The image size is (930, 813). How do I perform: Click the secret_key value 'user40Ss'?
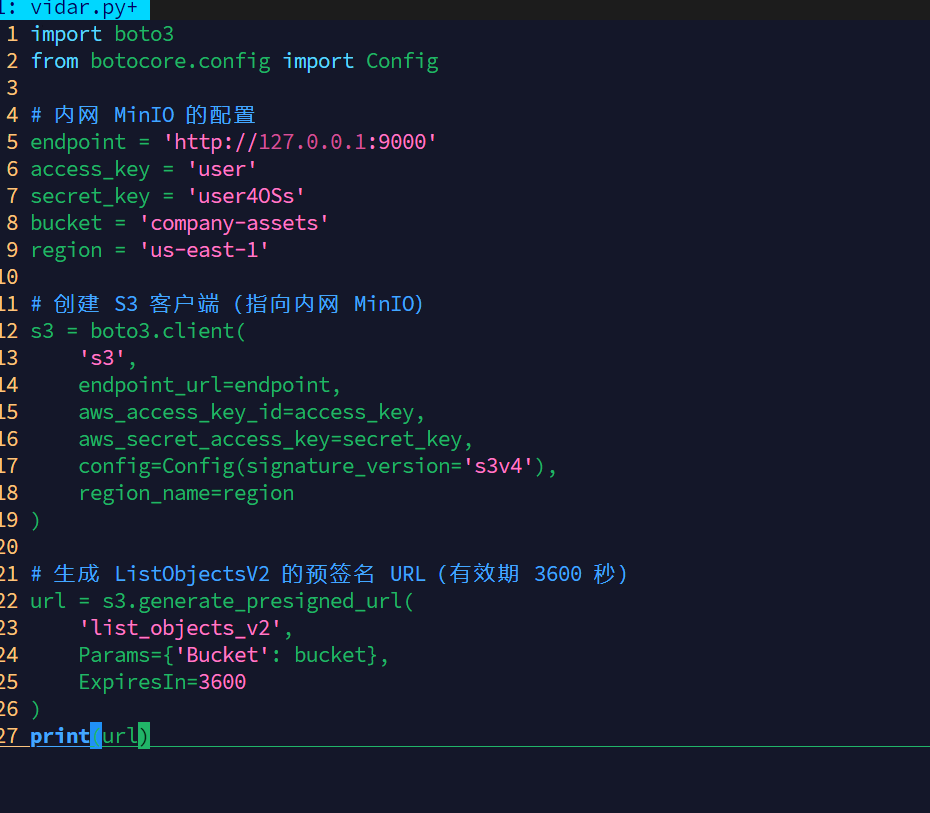[246, 196]
